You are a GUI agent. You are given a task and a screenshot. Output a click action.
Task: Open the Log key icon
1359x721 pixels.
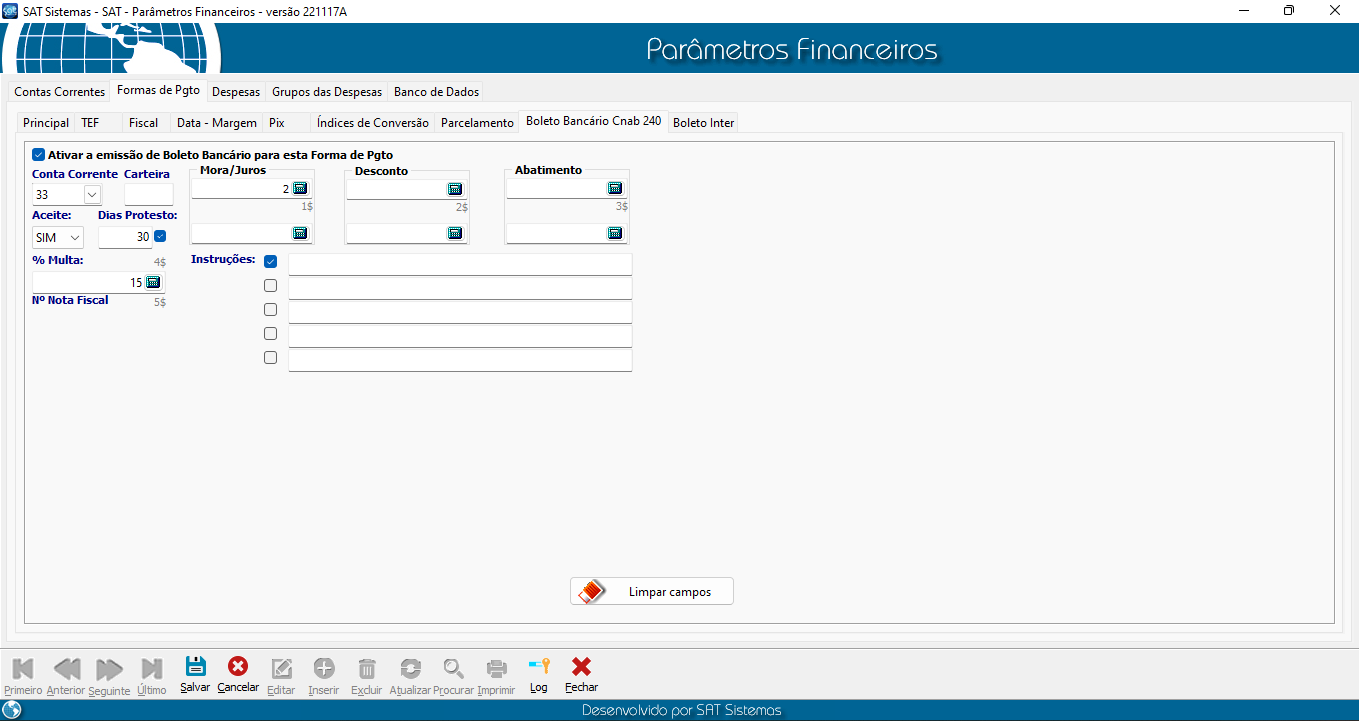(x=539, y=668)
